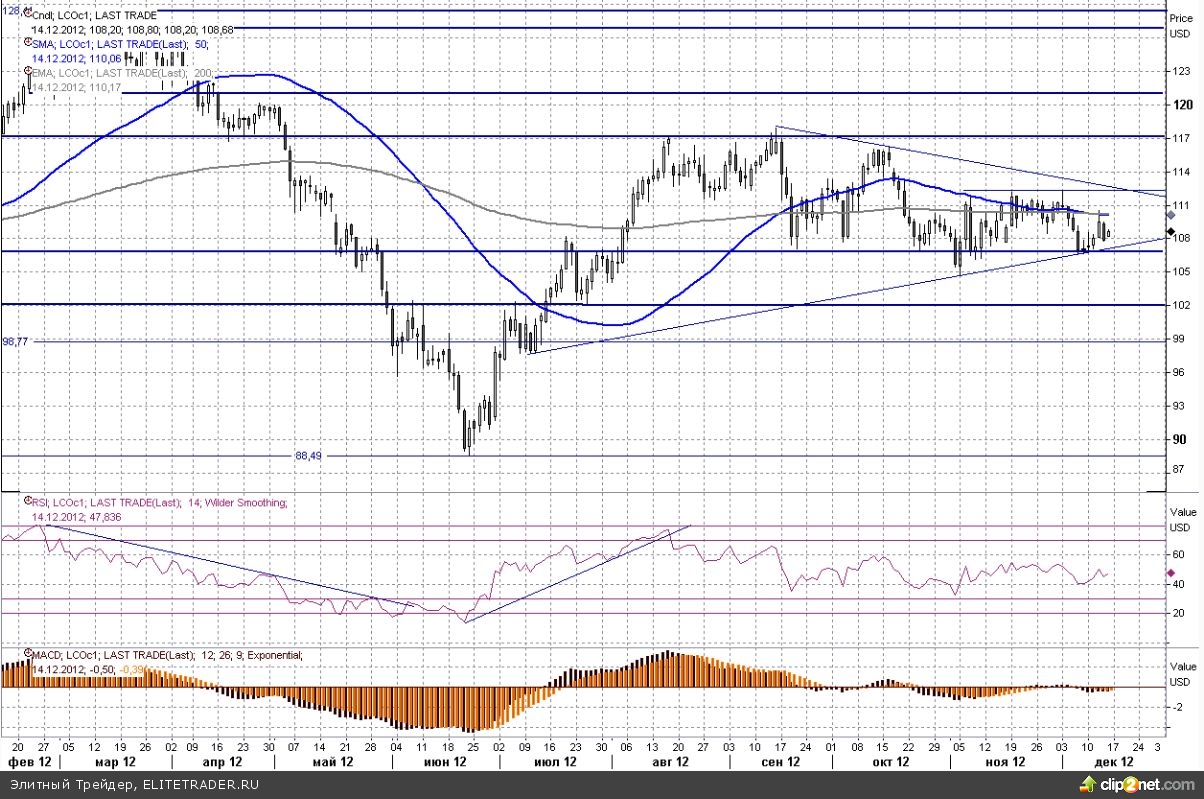
Task: Click the bold 120 price axis value
Action: click(1182, 105)
